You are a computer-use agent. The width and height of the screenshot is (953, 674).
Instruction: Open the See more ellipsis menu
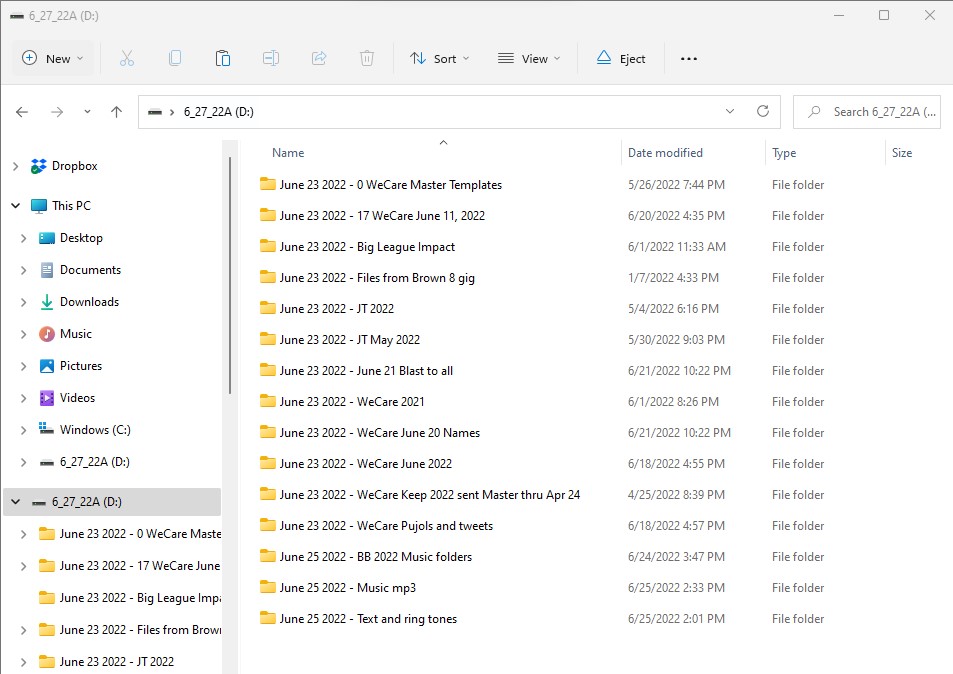[689, 58]
